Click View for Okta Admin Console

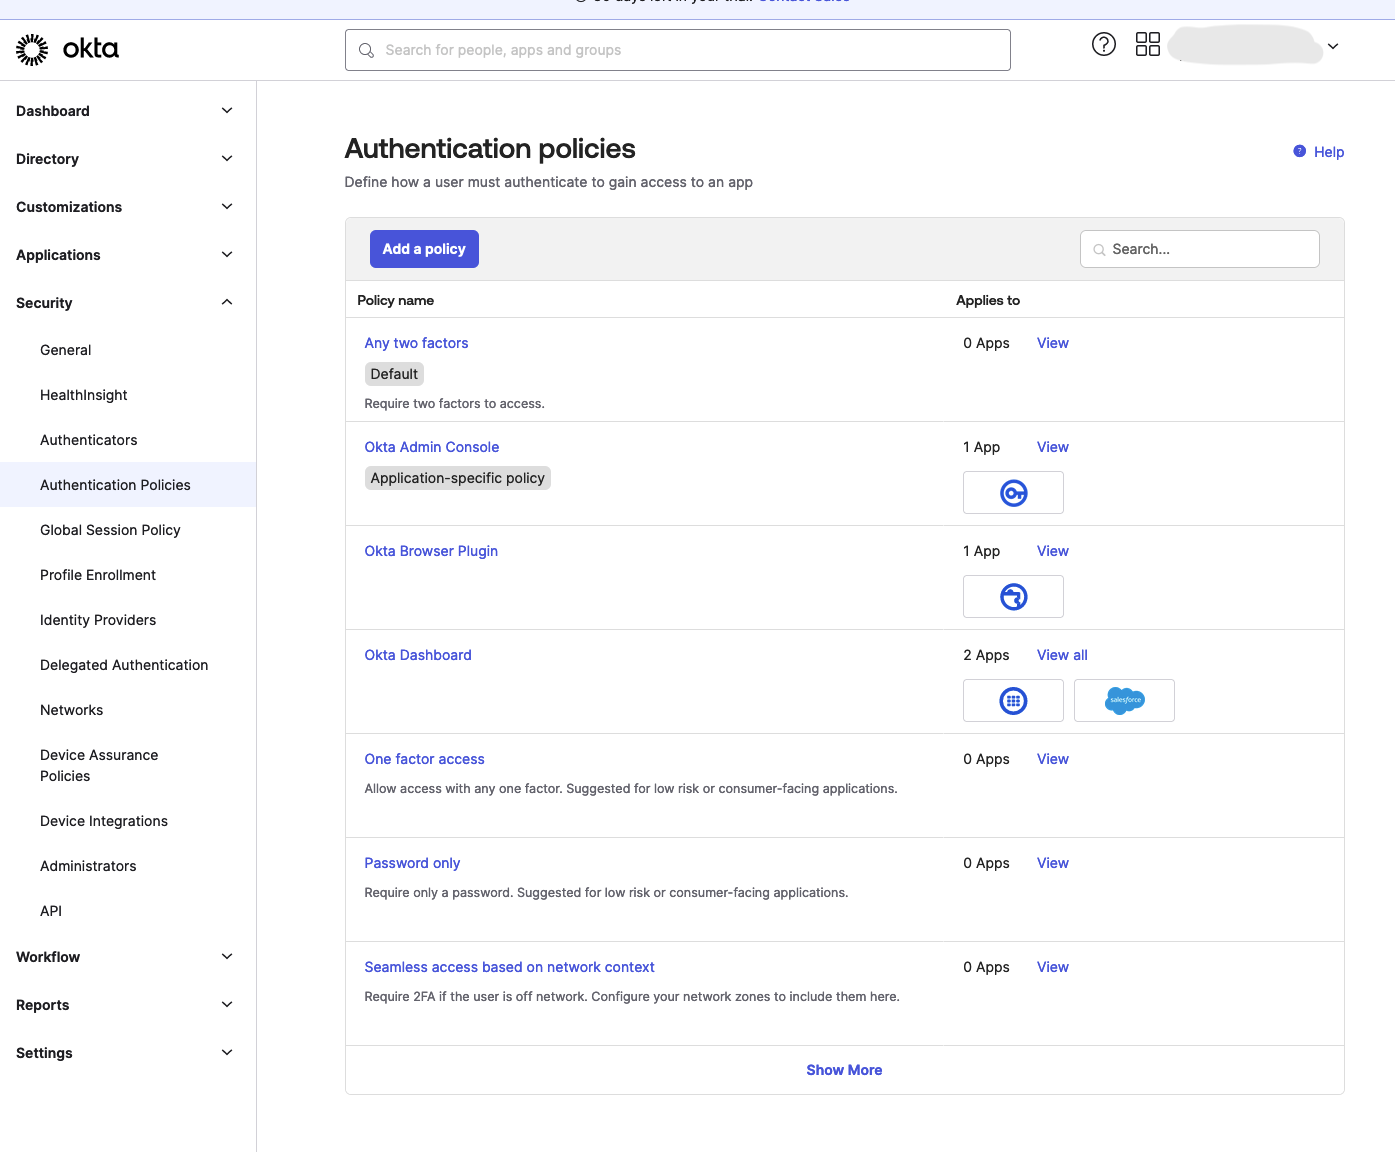click(x=1053, y=447)
